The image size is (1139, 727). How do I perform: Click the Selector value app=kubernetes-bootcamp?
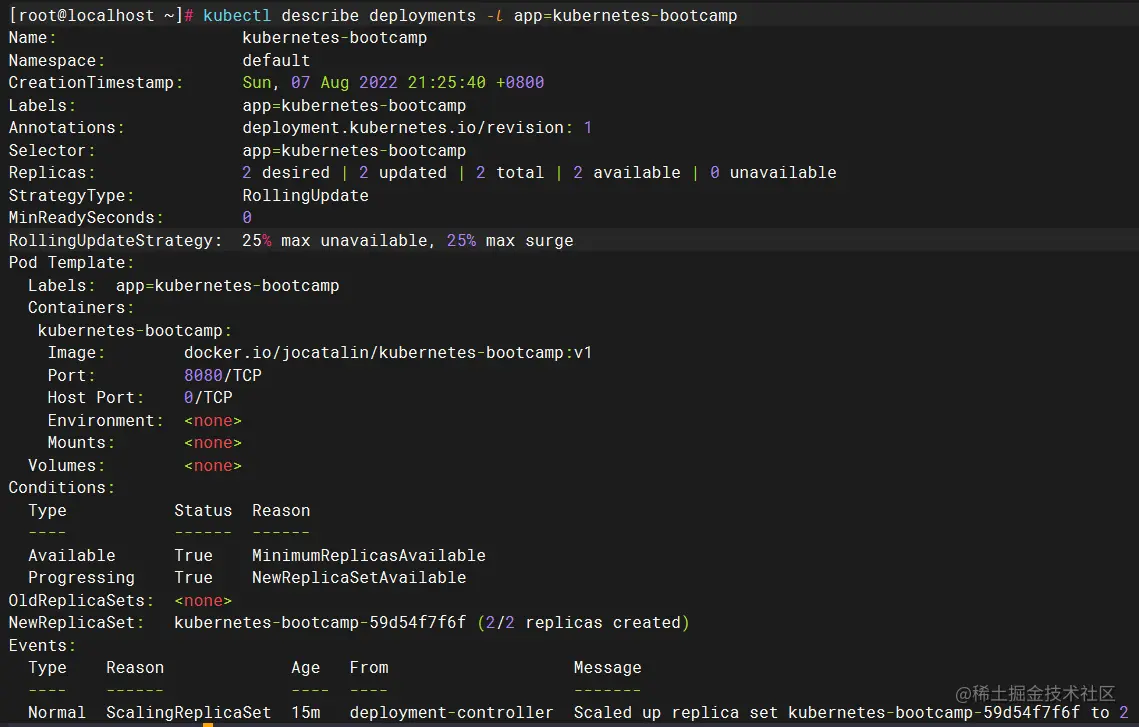click(x=354, y=150)
